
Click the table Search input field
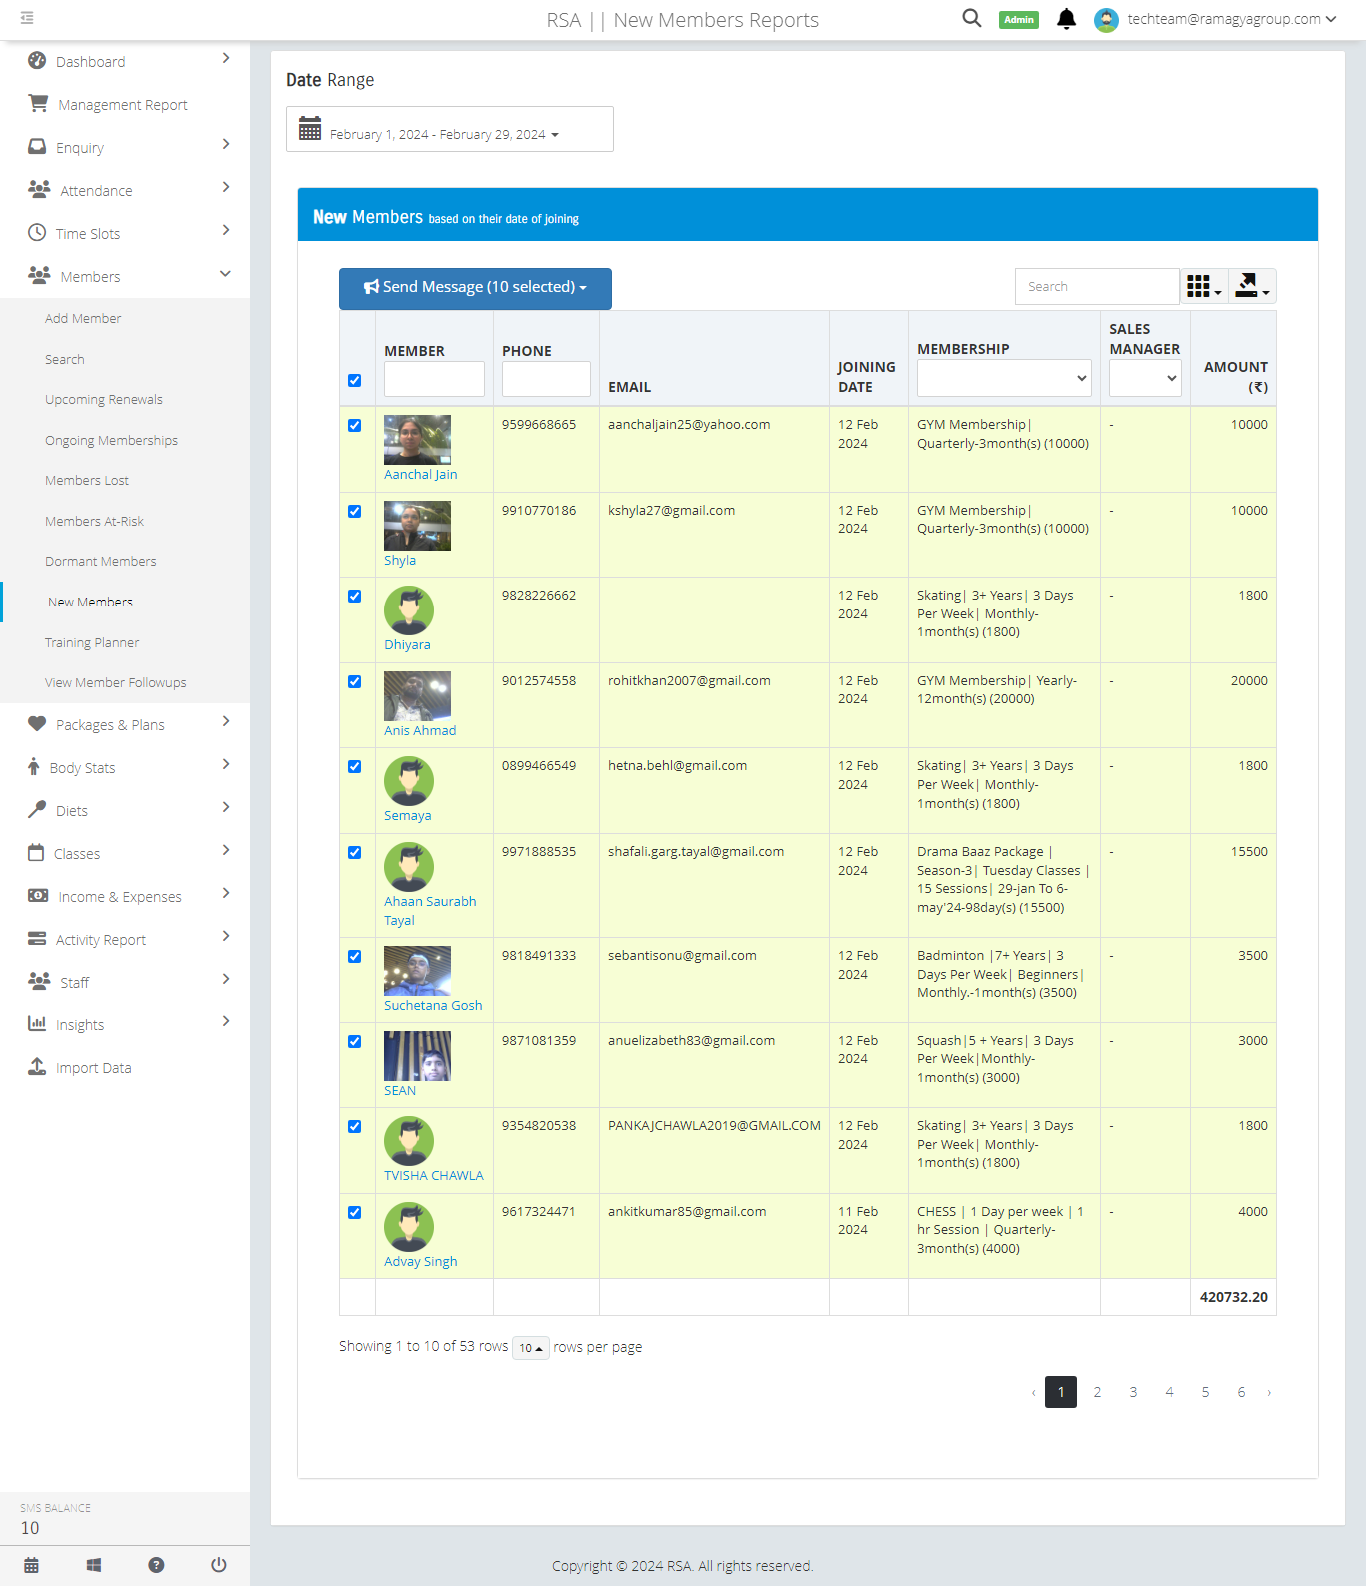[1096, 287]
